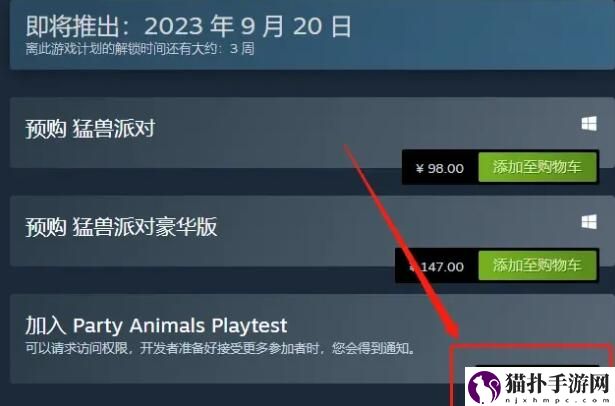Click Windows icon in 预购 猛兽派对 box
The image size is (615, 406).
(x=589, y=124)
